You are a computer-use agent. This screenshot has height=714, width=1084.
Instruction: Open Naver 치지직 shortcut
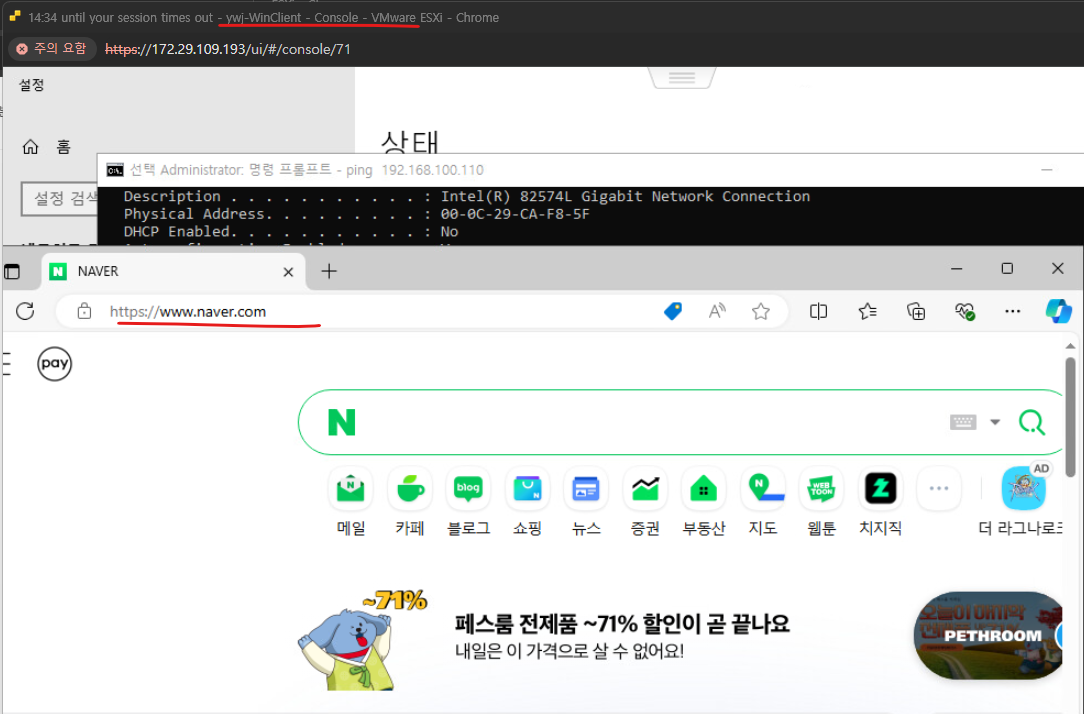(880, 502)
